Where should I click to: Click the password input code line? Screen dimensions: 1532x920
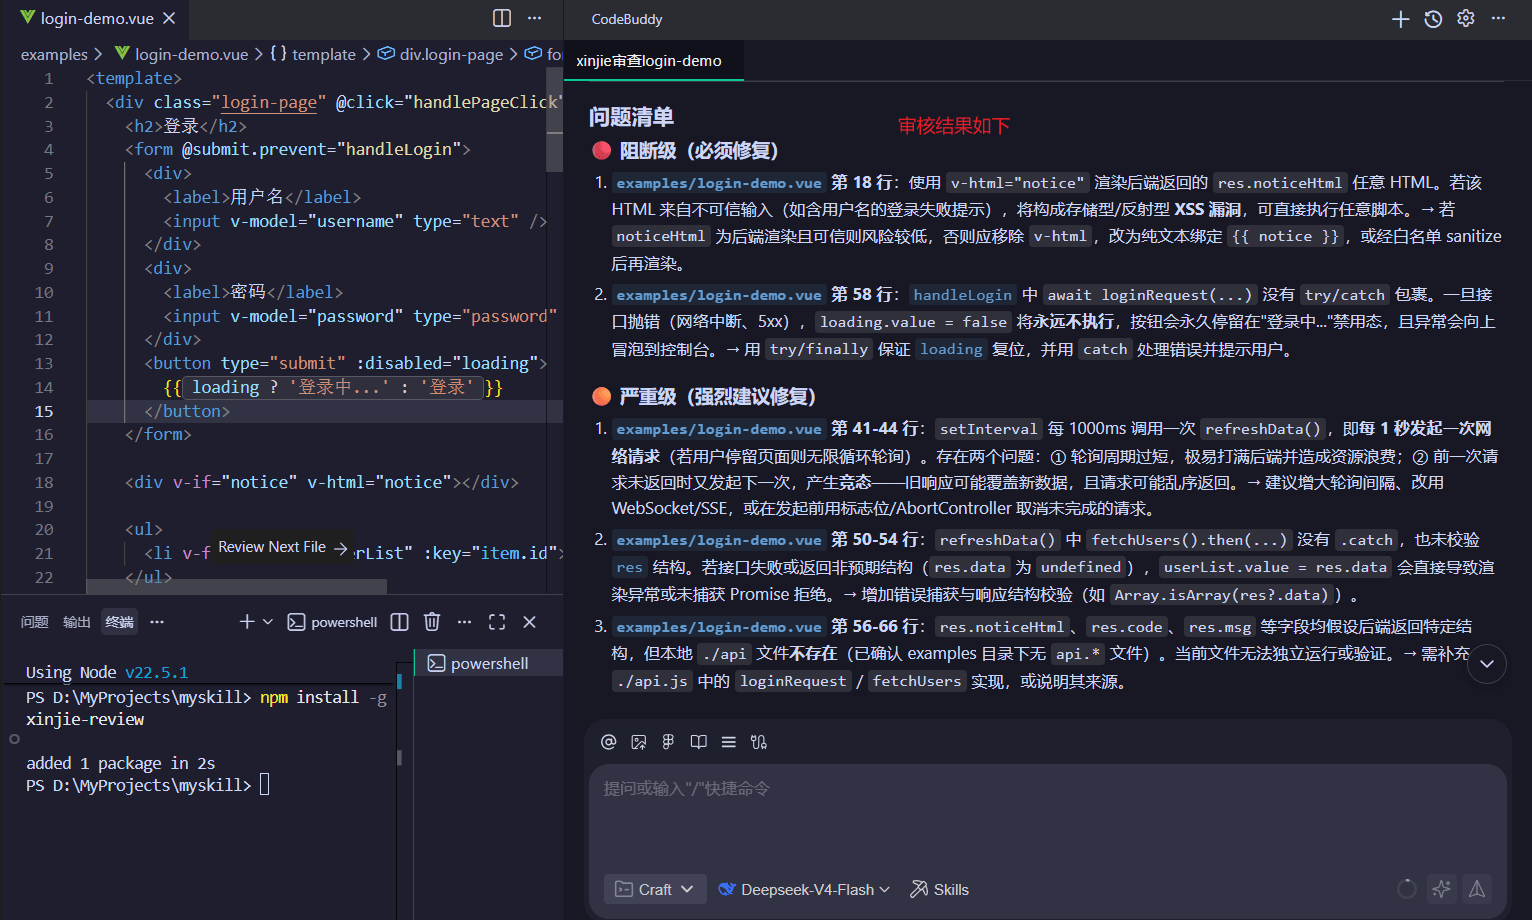tap(360, 316)
